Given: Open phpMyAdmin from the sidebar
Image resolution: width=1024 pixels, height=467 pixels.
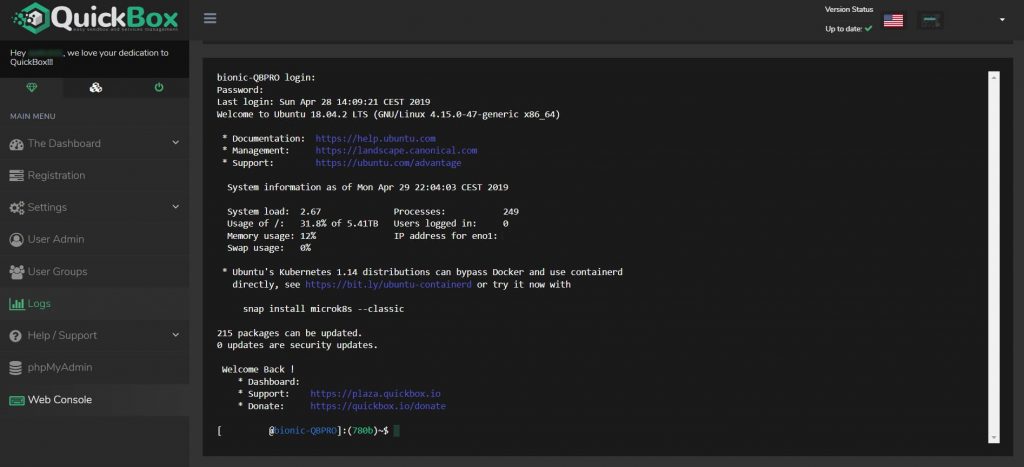Looking at the screenshot, I should 95,367.
